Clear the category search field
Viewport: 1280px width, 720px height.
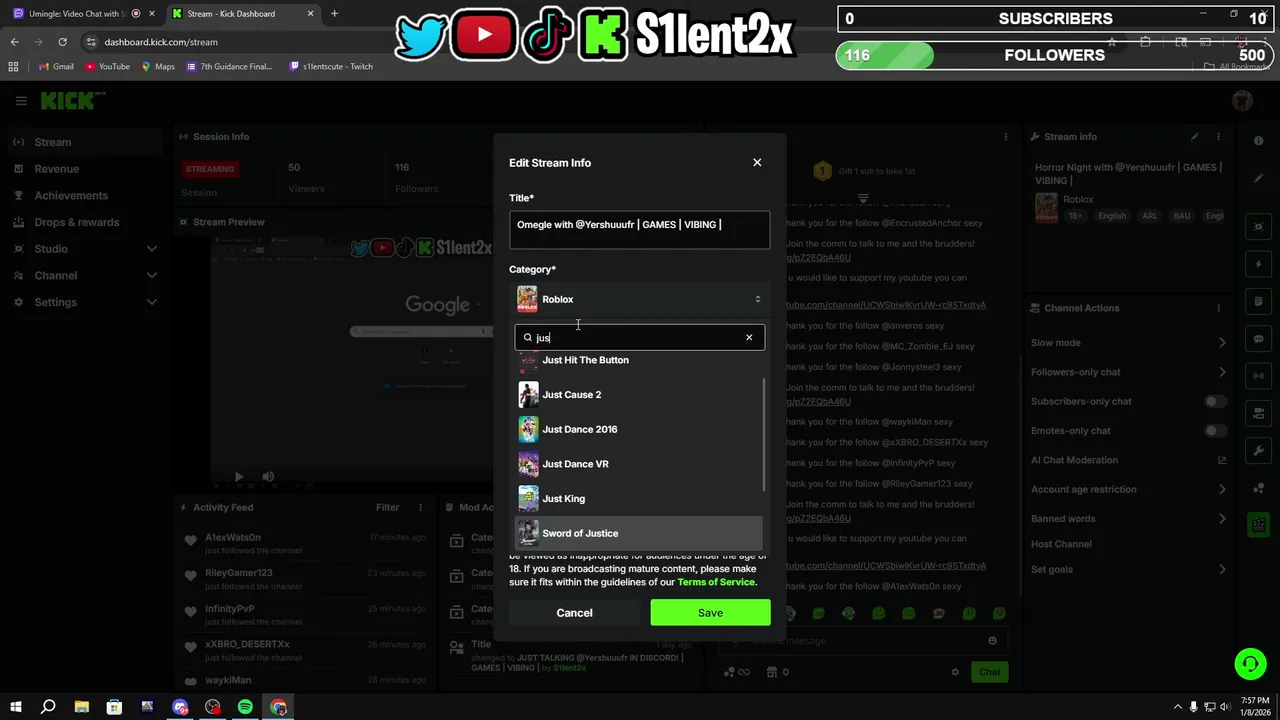(749, 337)
